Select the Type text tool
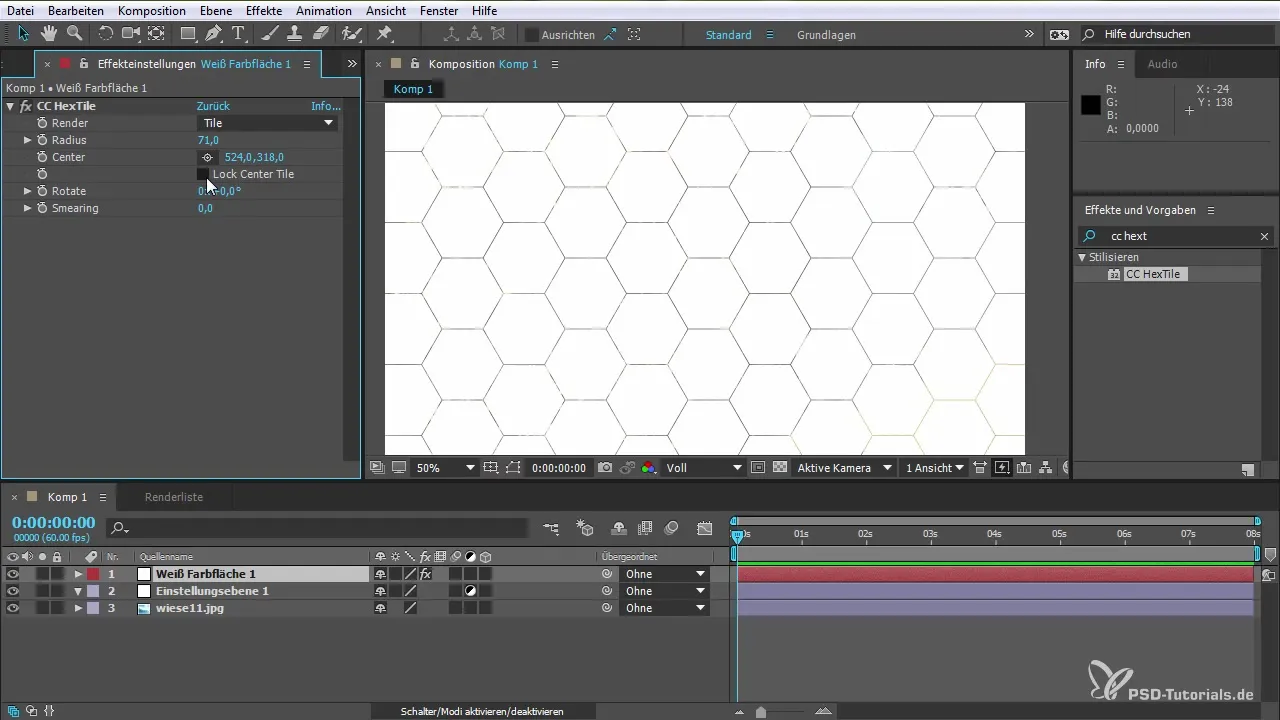1280x720 pixels. [238, 34]
